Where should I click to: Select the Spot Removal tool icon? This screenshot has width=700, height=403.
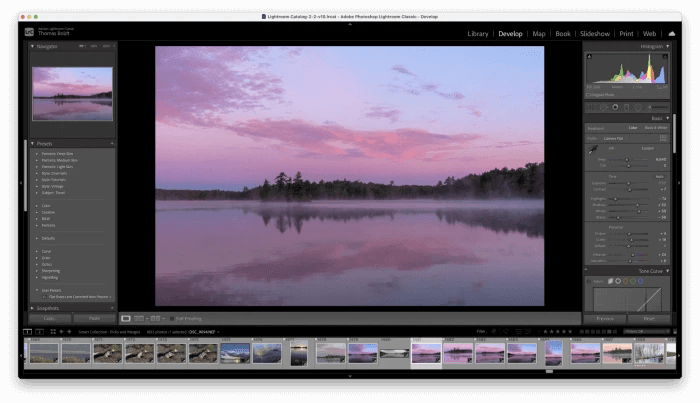604,107
